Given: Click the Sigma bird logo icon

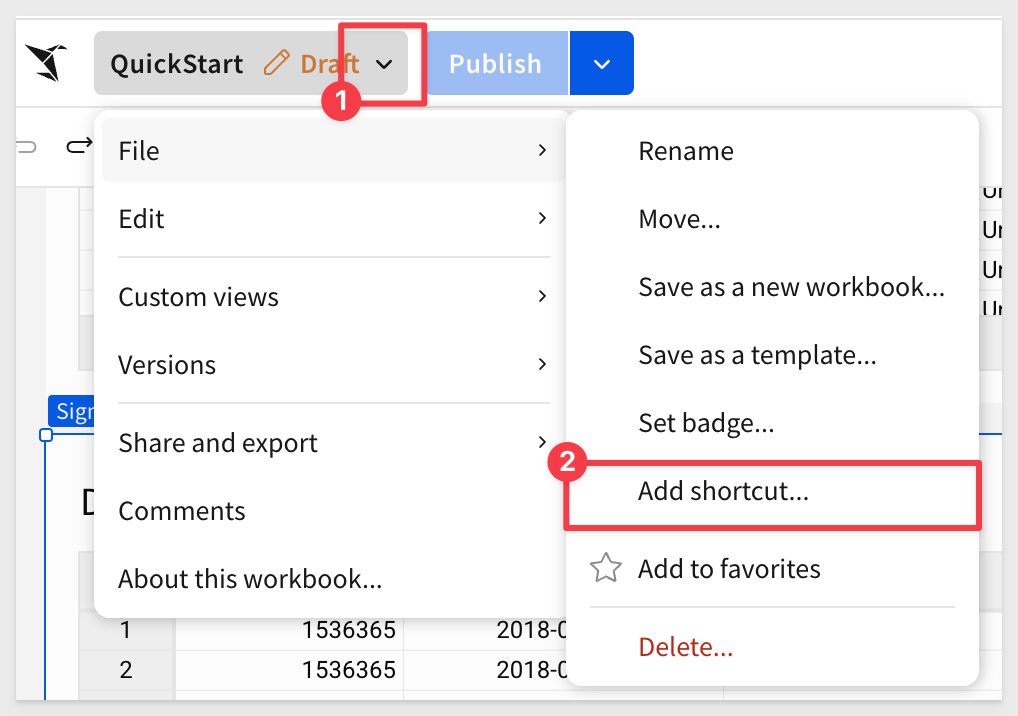Looking at the screenshot, I should point(46,63).
